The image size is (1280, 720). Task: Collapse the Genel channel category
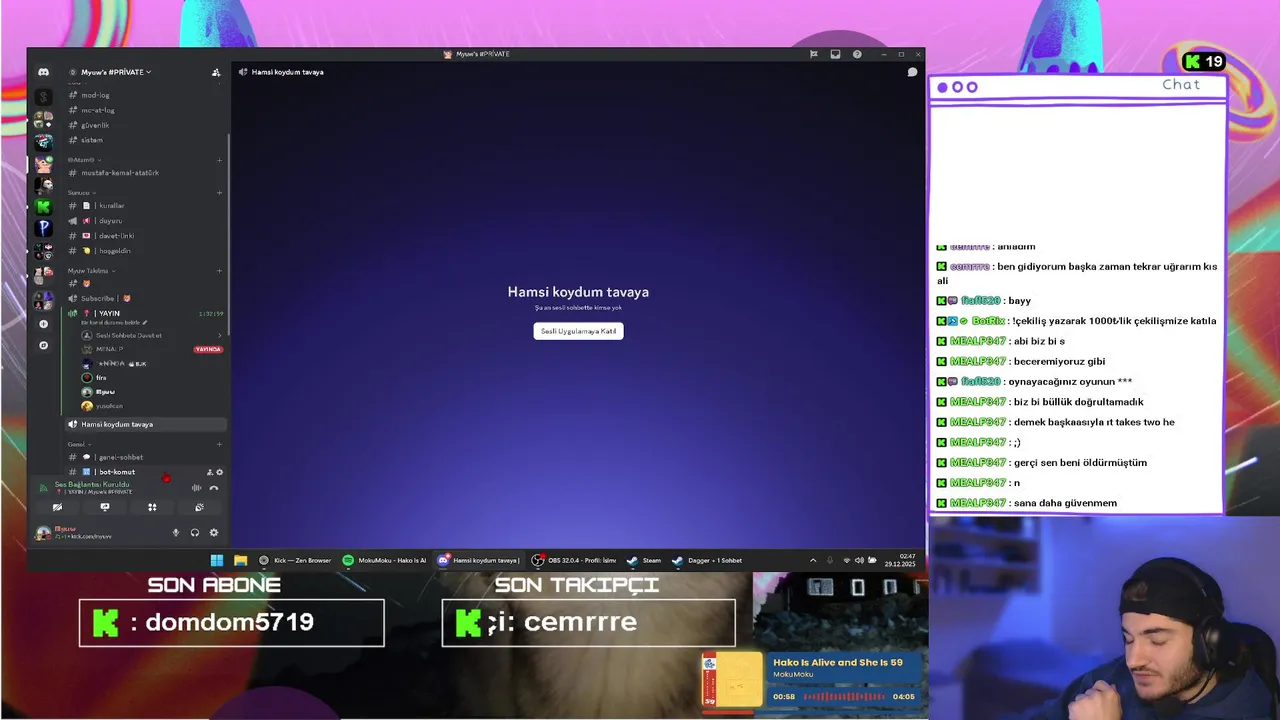click(79, 444)
